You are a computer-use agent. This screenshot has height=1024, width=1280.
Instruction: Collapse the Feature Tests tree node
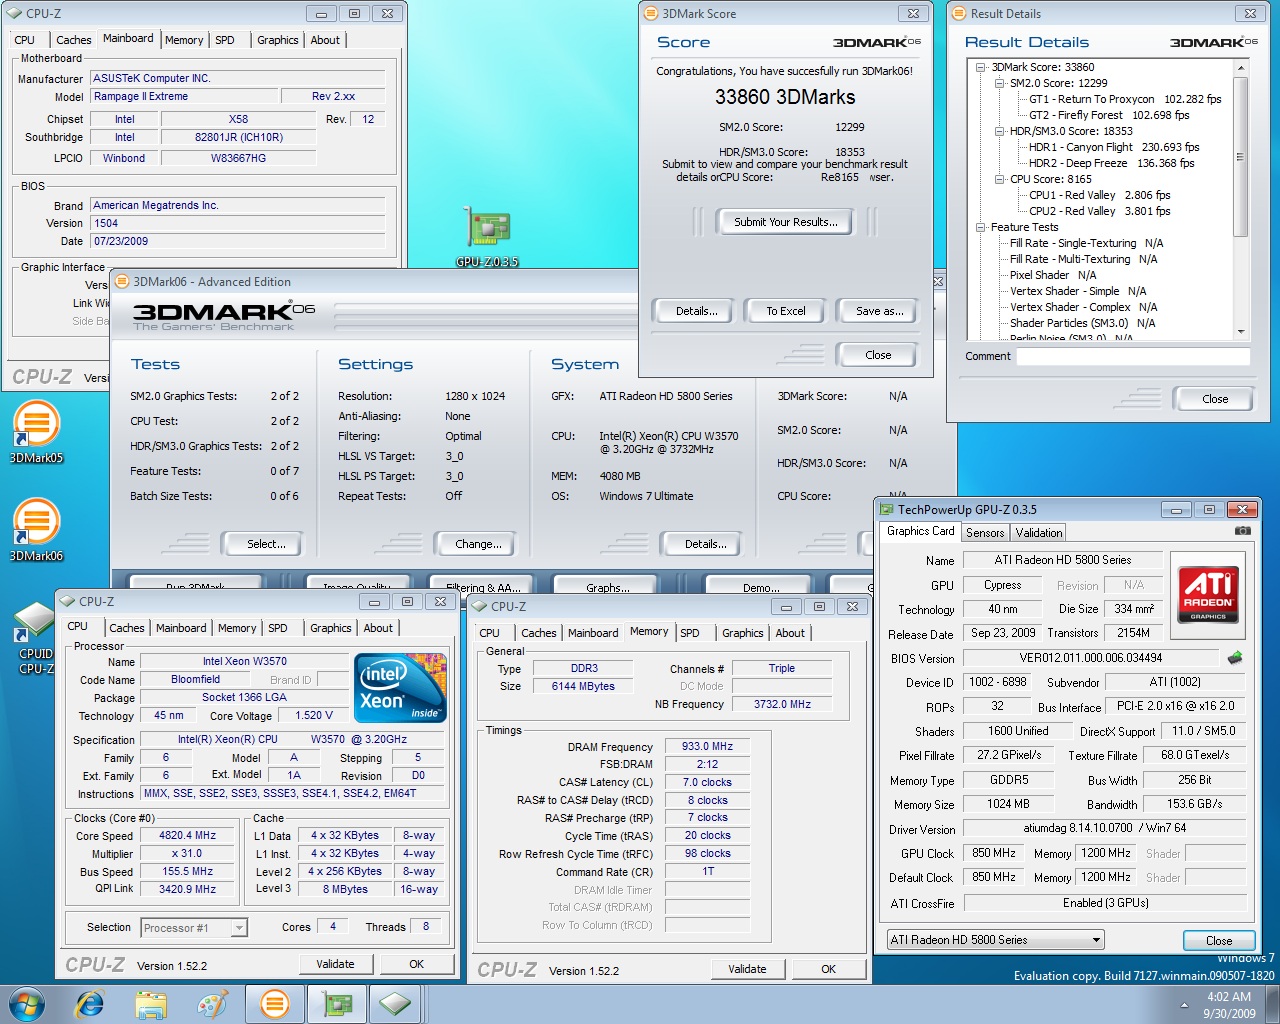click(981, 227)
